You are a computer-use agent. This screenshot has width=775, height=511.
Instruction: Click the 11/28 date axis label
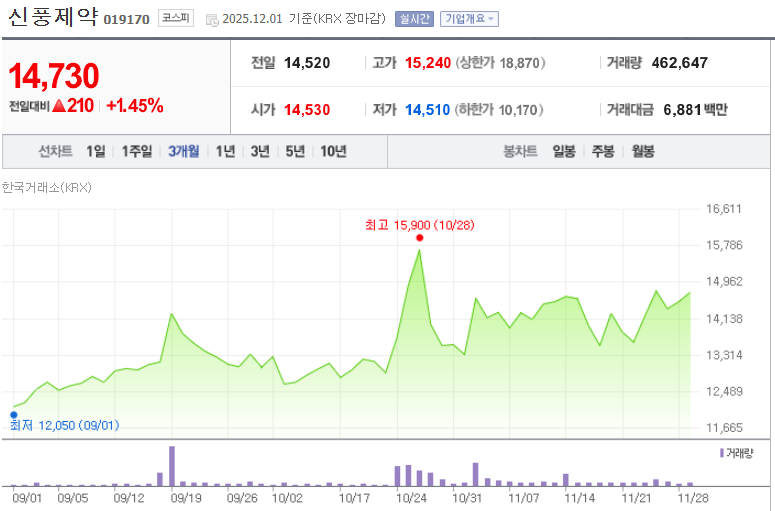693,498
